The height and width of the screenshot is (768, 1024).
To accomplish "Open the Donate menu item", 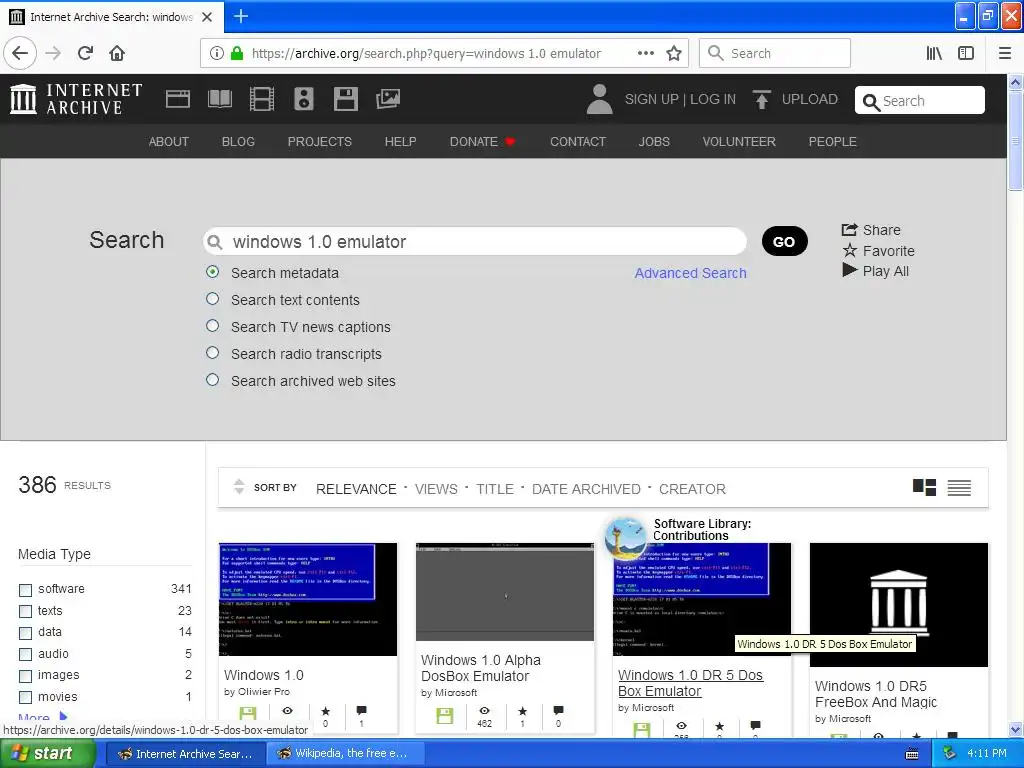I will (x=483, y=142).
